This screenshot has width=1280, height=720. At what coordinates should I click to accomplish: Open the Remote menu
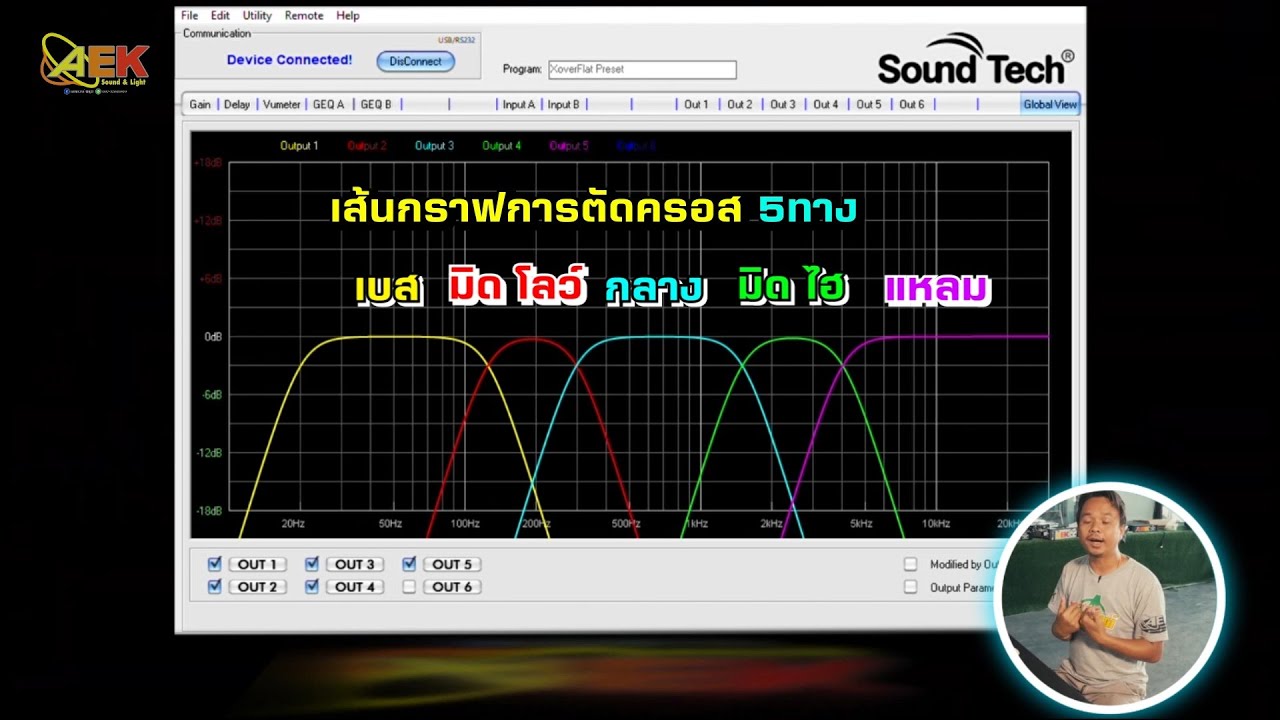click(304, 16)
